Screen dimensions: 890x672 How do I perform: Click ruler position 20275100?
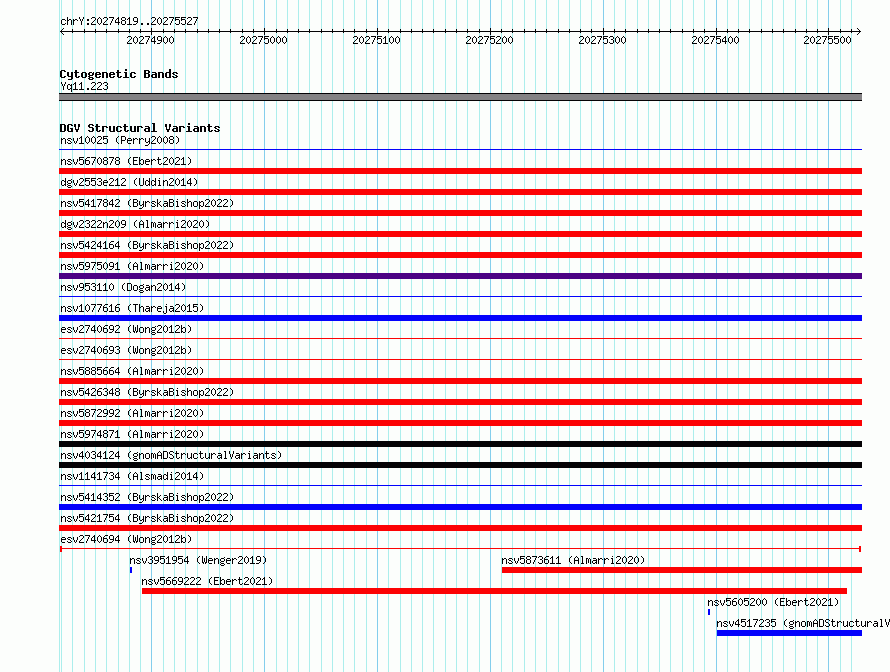click(376, 40)
